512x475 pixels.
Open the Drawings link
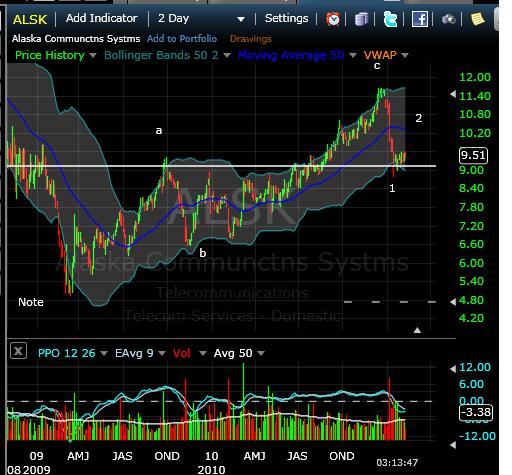(x=251, y=39)
